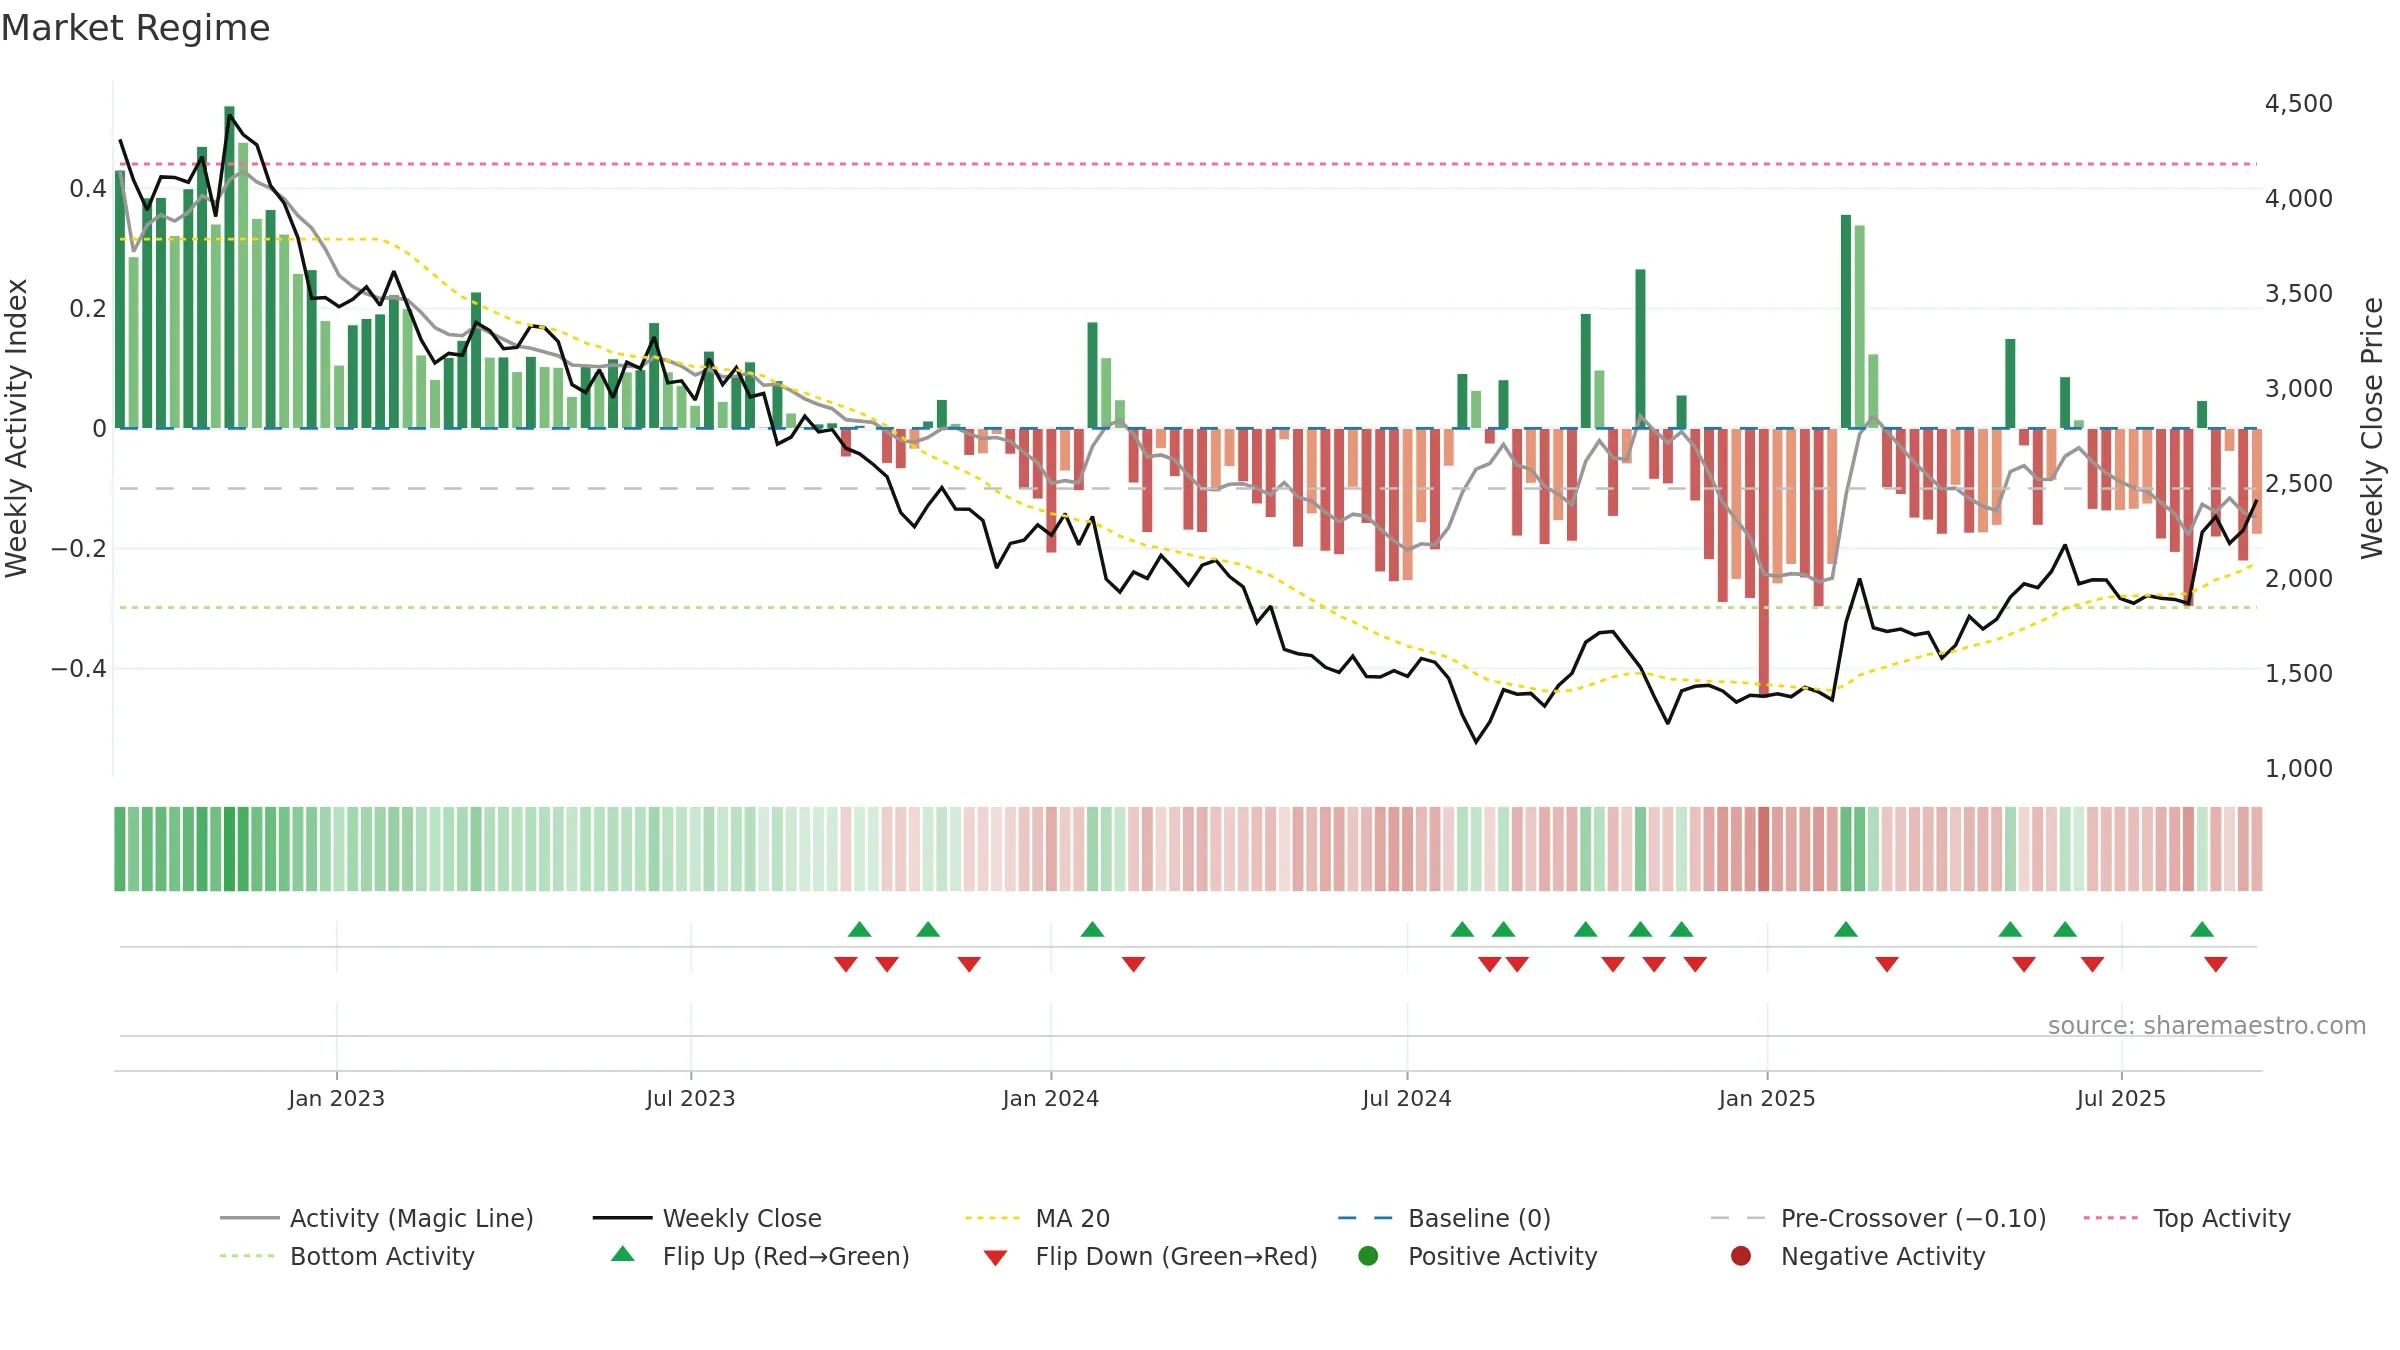Screen dimensions: 2400x1350
Task: Toggle the Baseline (0) legend entry
Action: (1444, 1218)
